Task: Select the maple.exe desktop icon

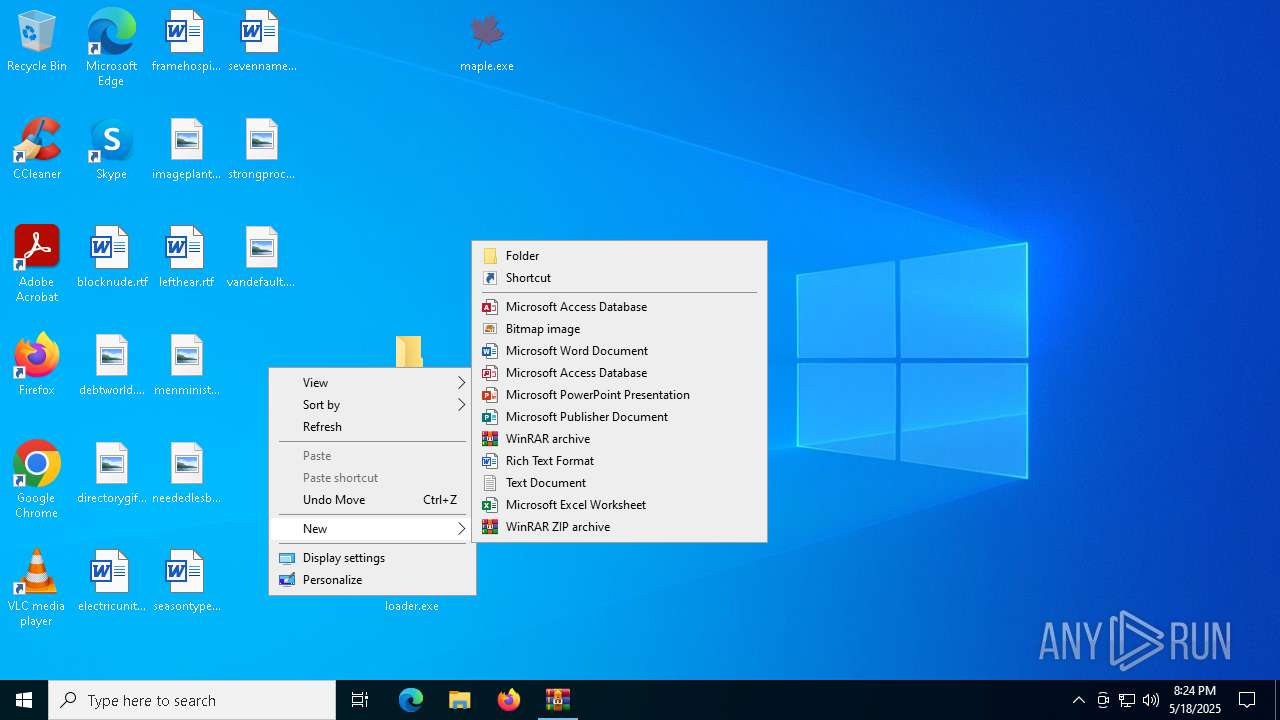Action: point(487,41)
